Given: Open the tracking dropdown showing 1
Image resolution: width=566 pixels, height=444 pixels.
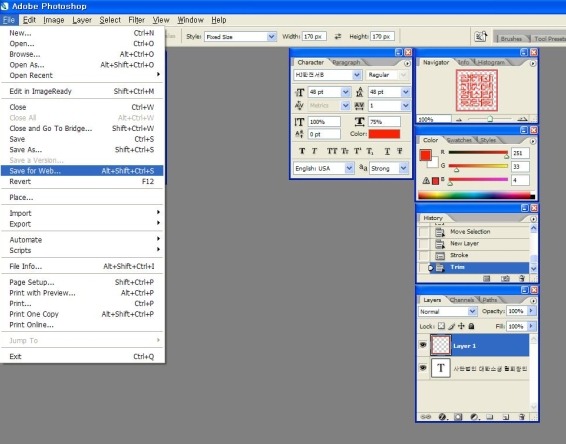Looking at the screenshot, I should click(x=405, y=105).
